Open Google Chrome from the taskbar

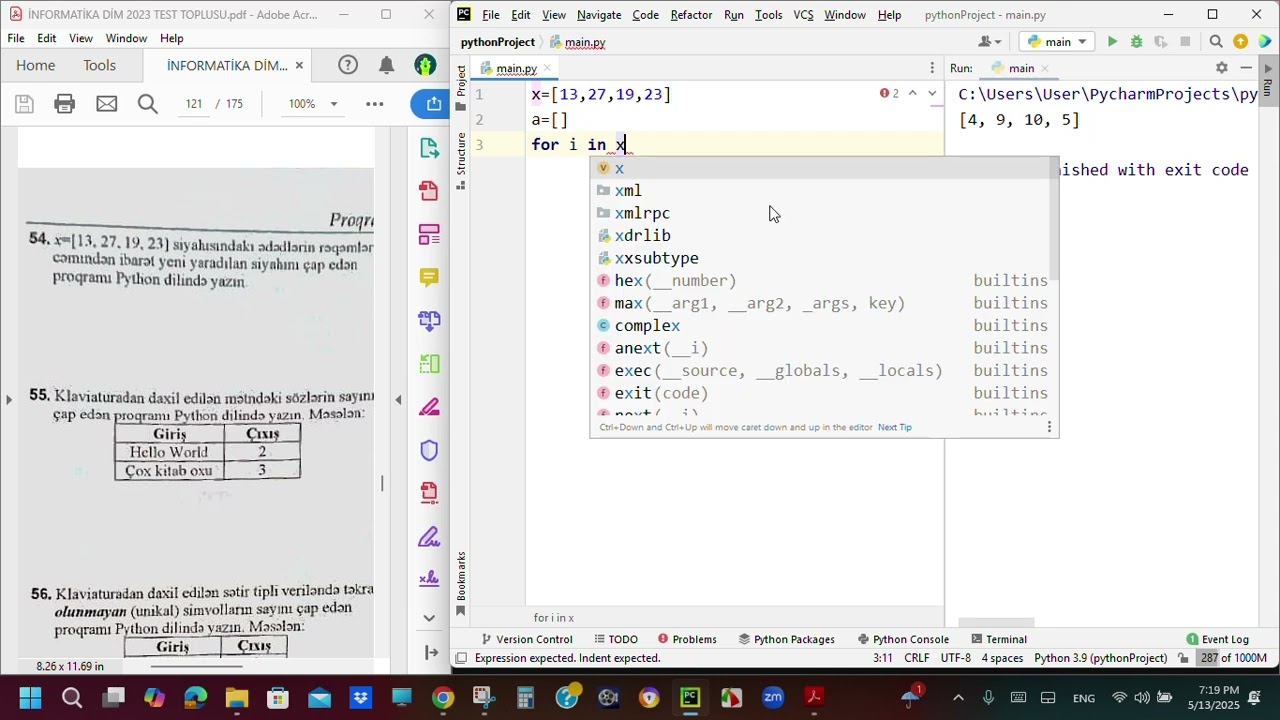pyautogui.click(x=442, y=697)
